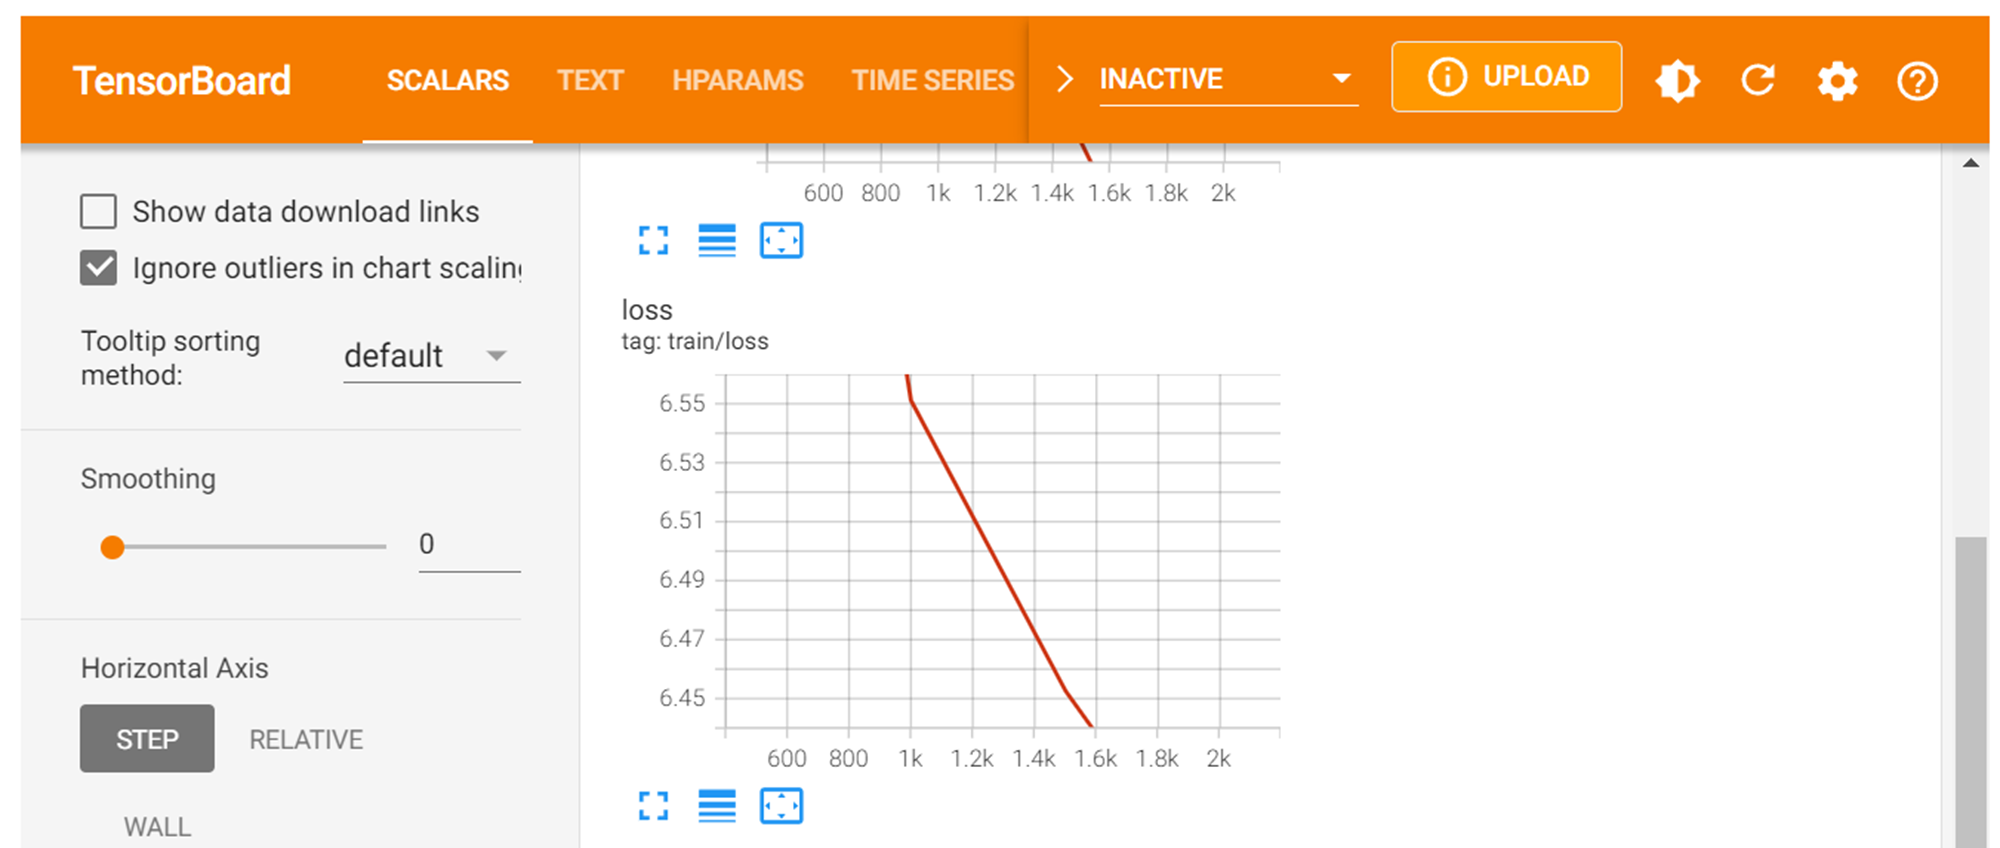Viewport: 2000px width, 848px height.
Task: Click the UPLOAD button
Action: (x=1506, y=77)
